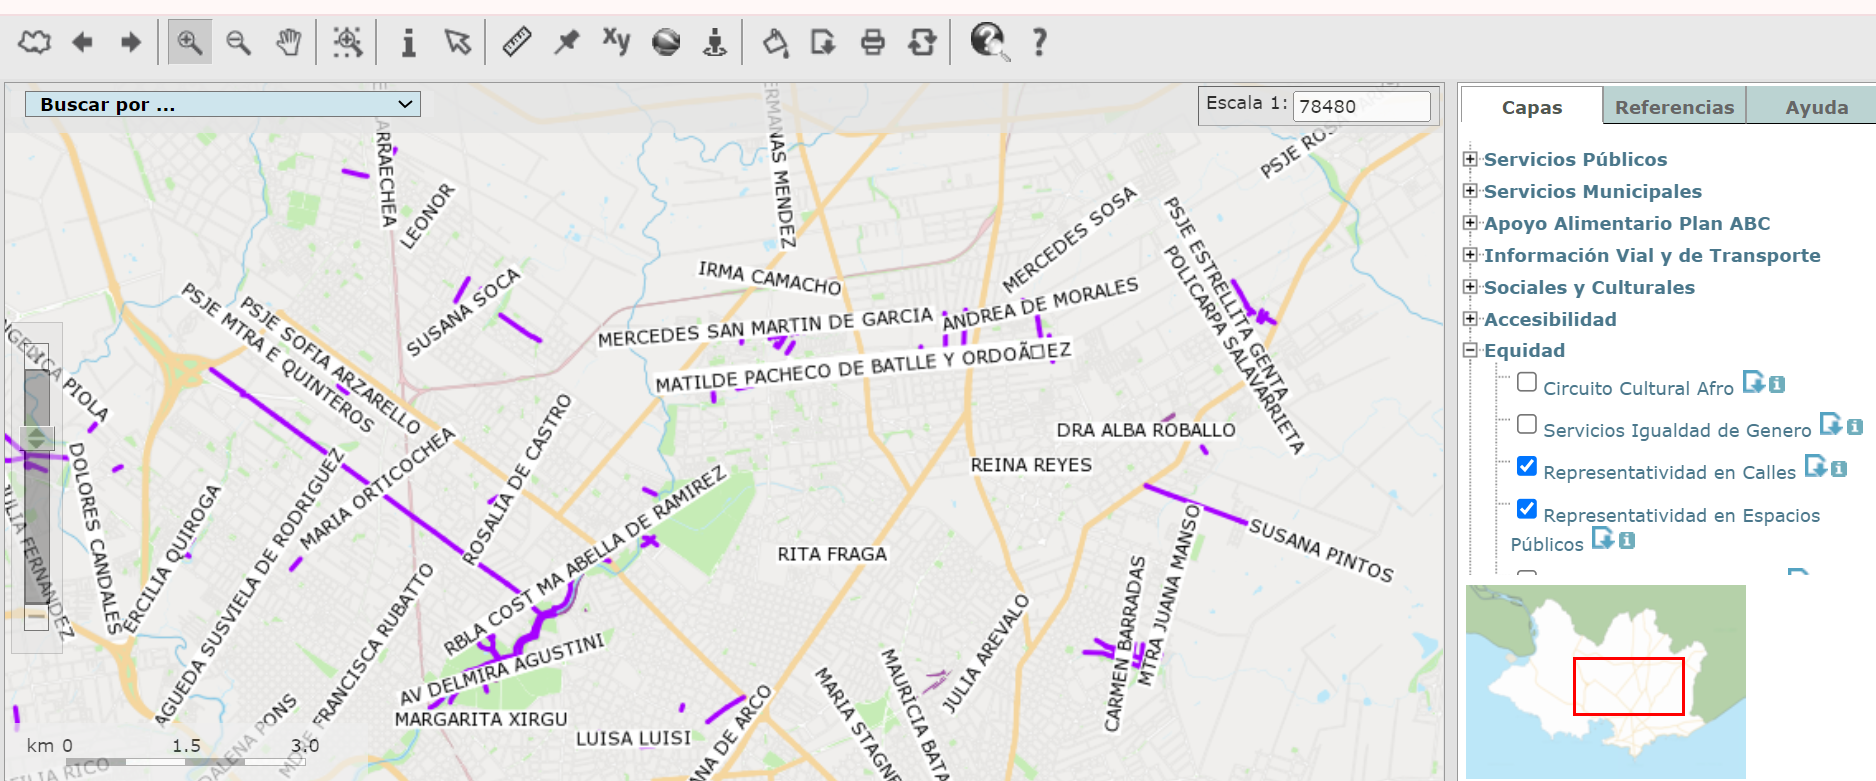
Task: Click the full extent map outline icon
Action: coord(35,42)
